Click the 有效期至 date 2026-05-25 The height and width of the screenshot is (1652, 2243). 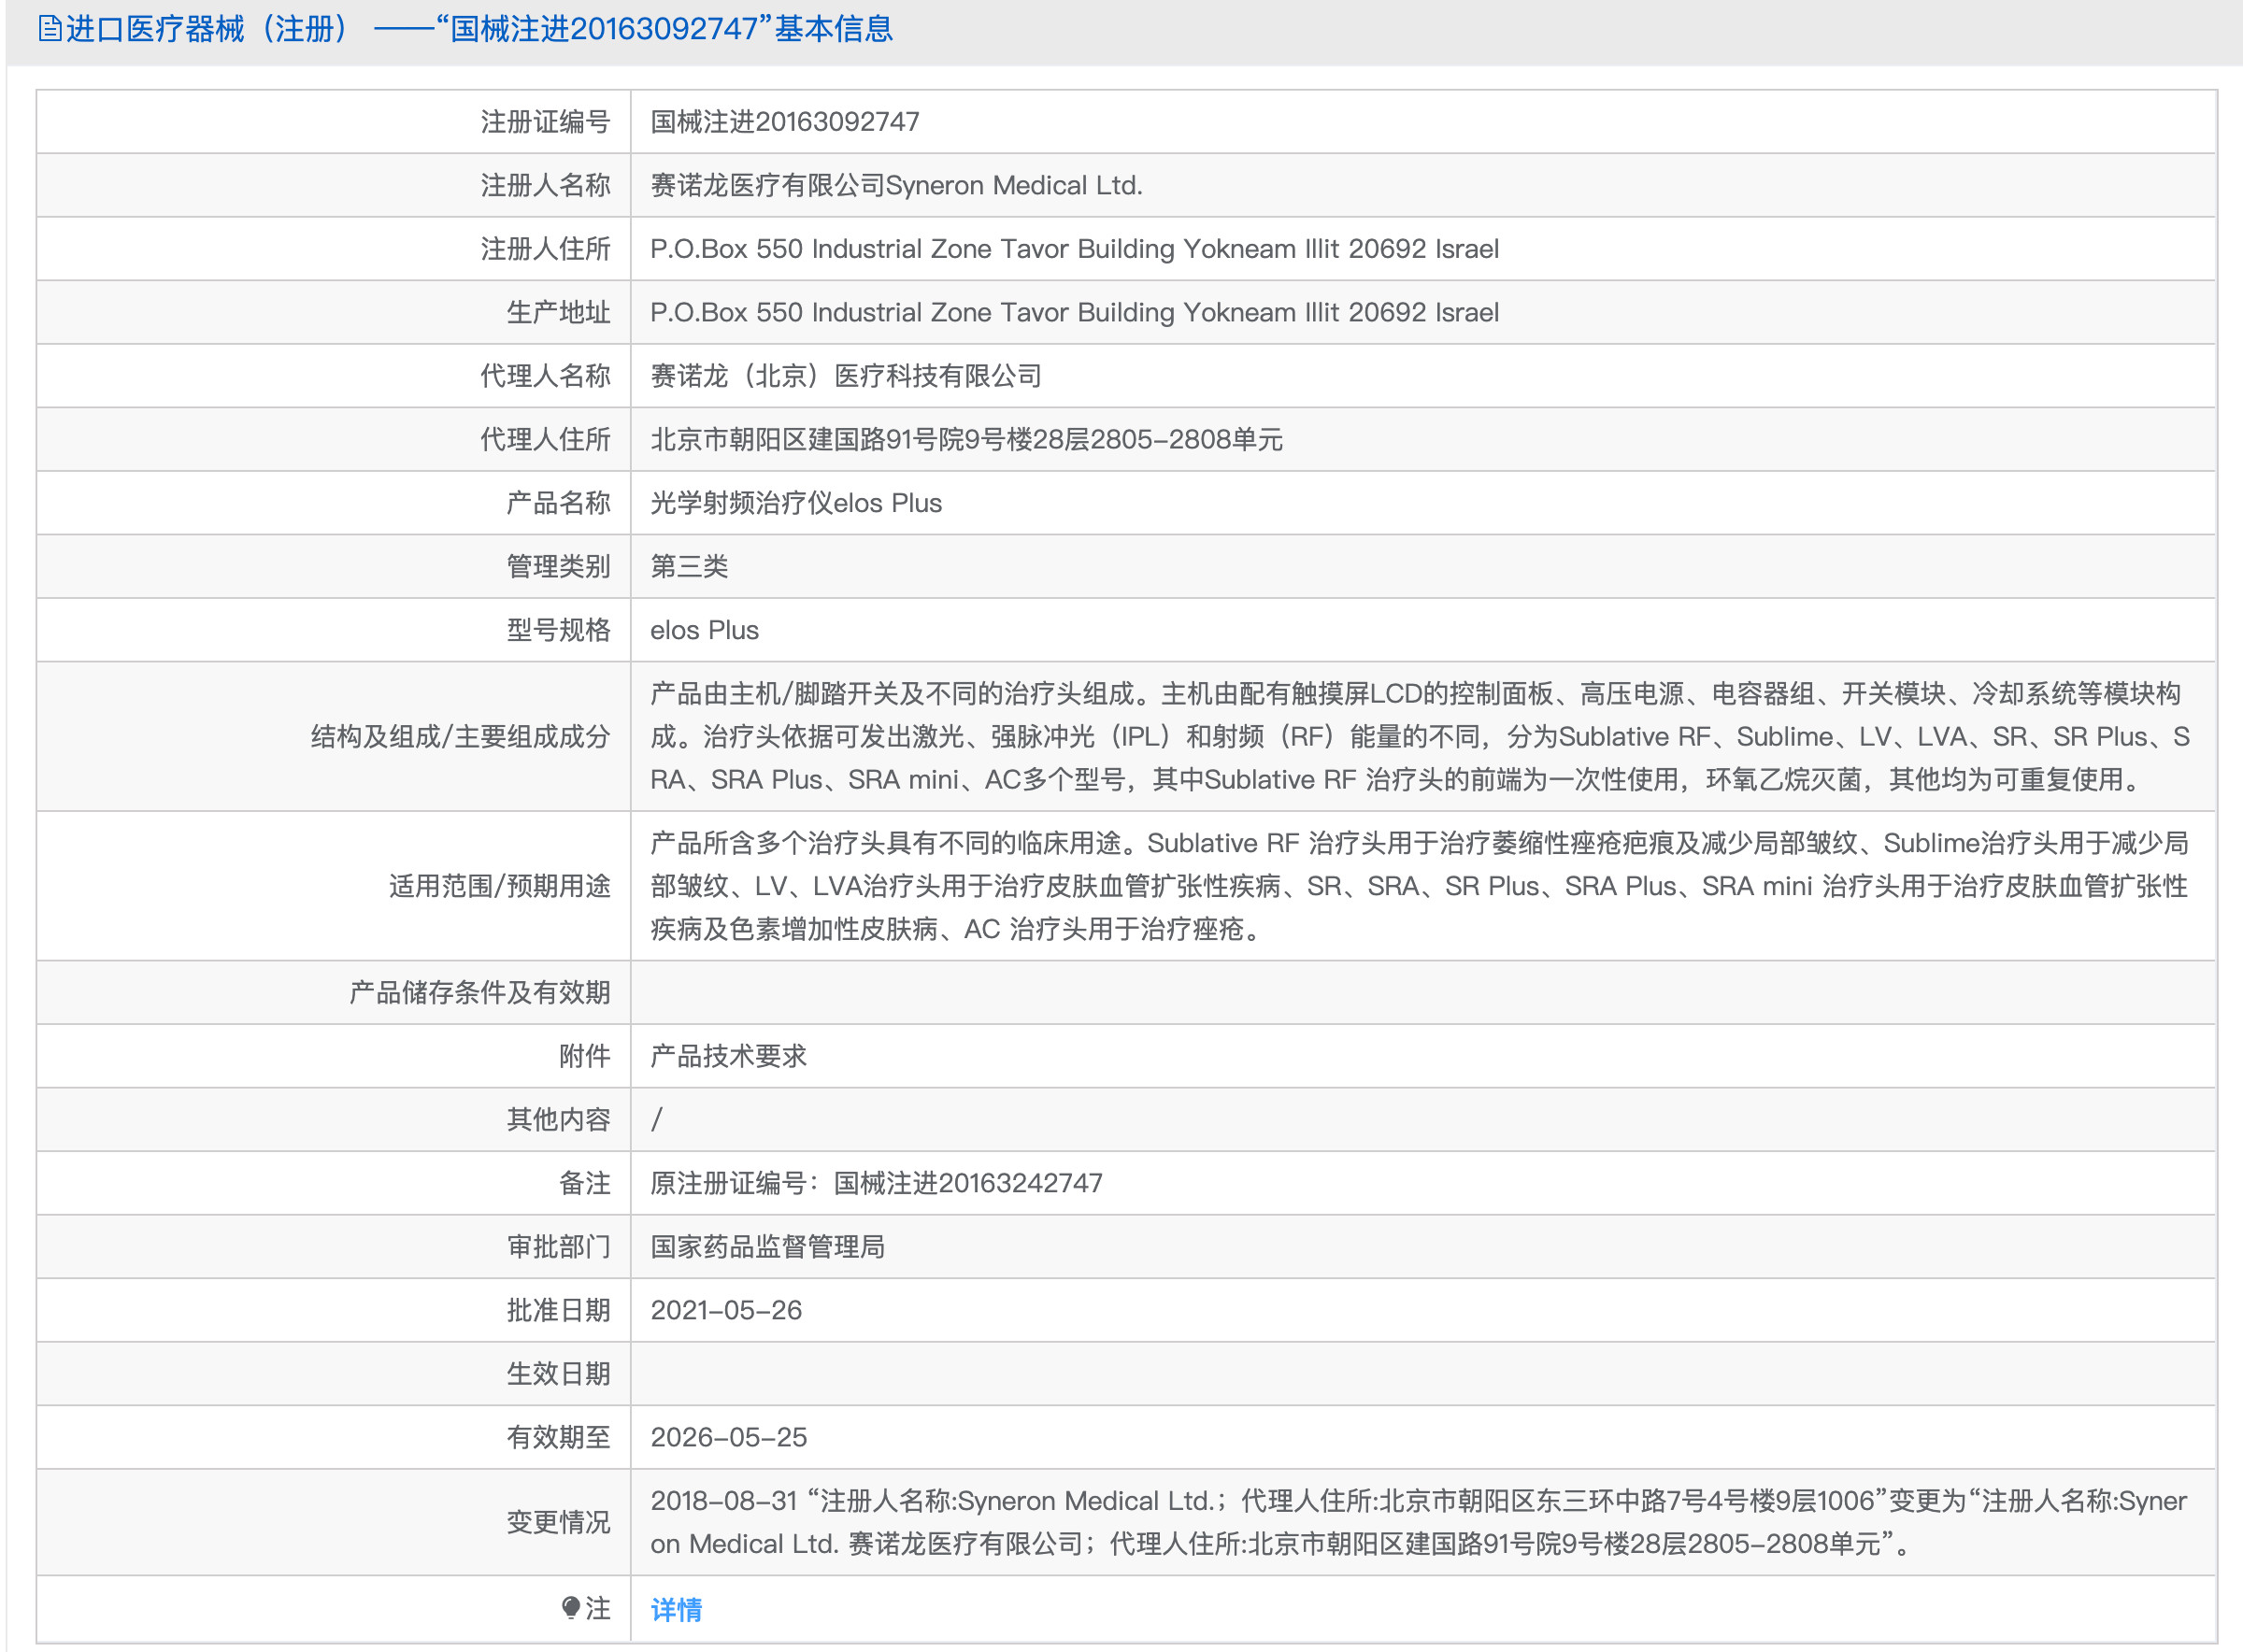pos(726,1437)
